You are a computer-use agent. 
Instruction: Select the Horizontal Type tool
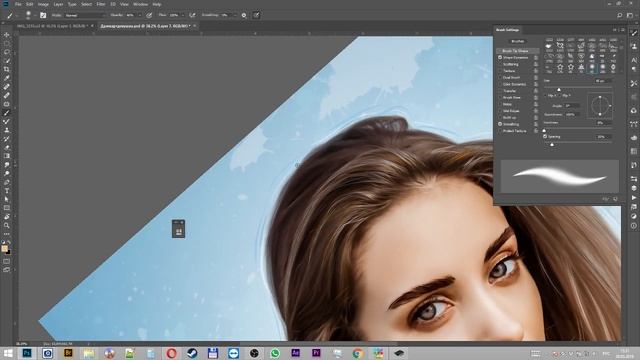pos(7,191)
